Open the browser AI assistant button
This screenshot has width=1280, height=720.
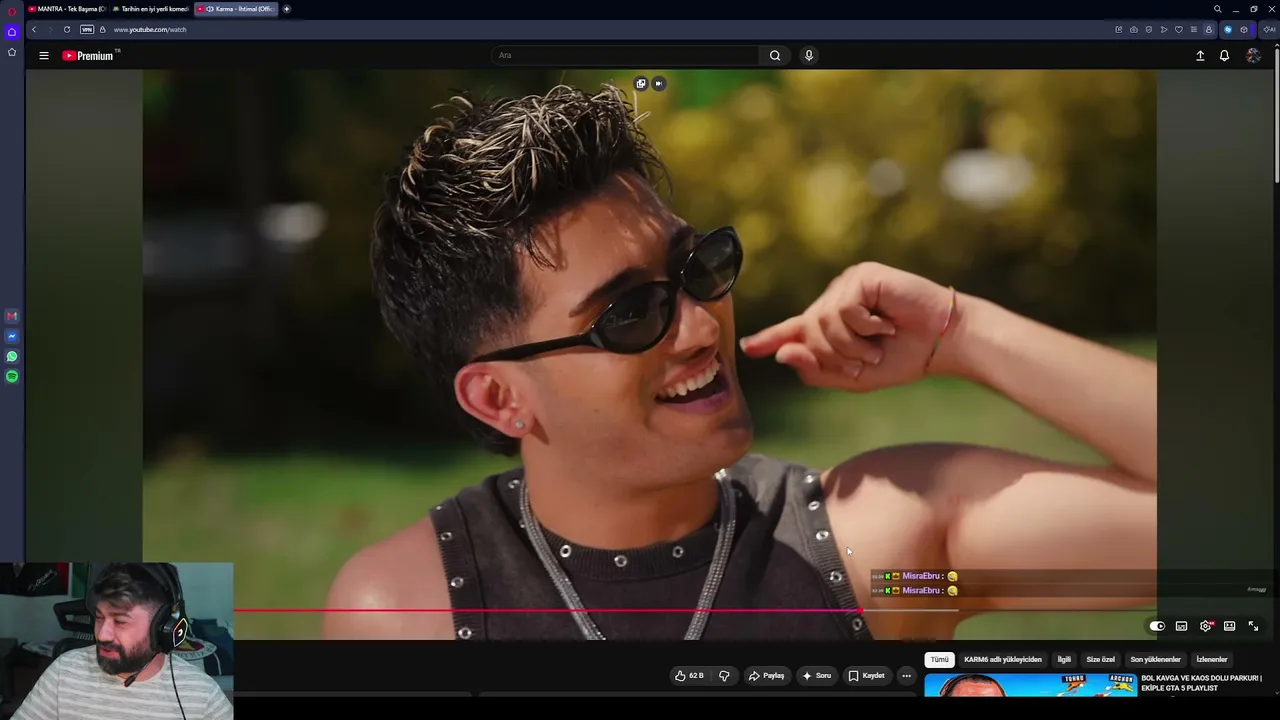coord(1269,30)
